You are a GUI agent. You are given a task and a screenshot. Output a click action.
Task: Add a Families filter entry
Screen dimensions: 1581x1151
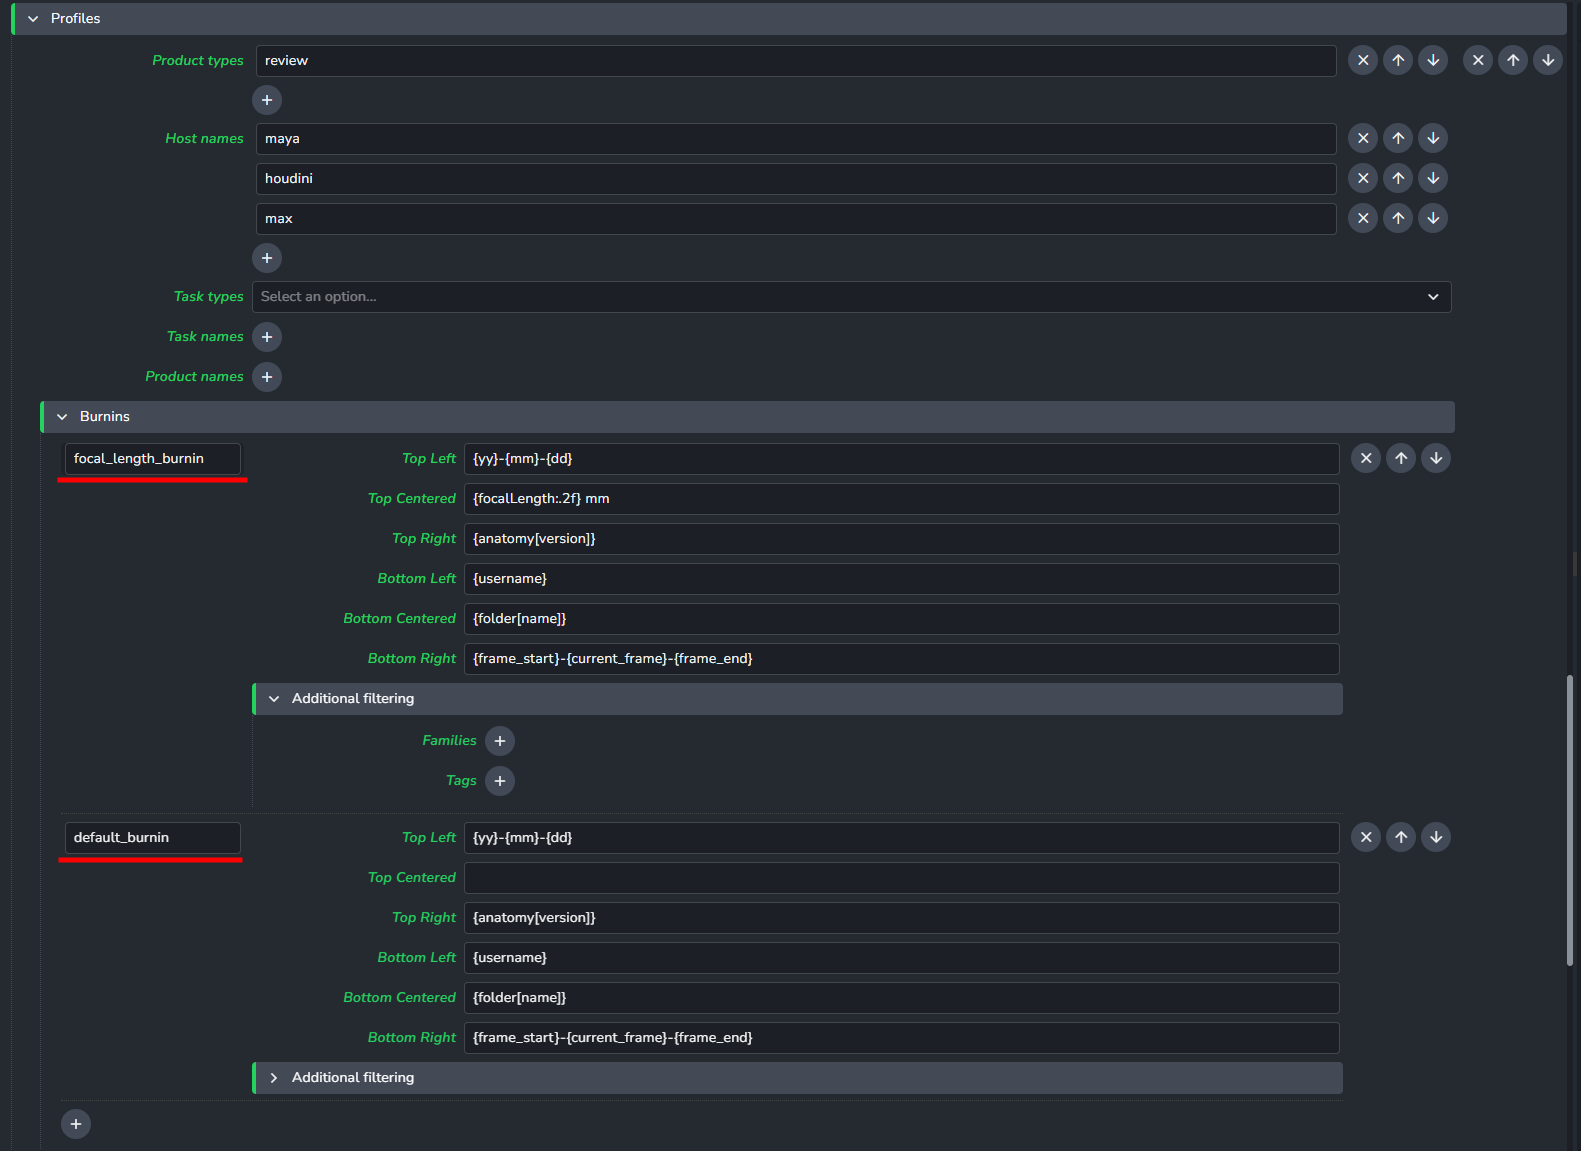pos(500,741)
